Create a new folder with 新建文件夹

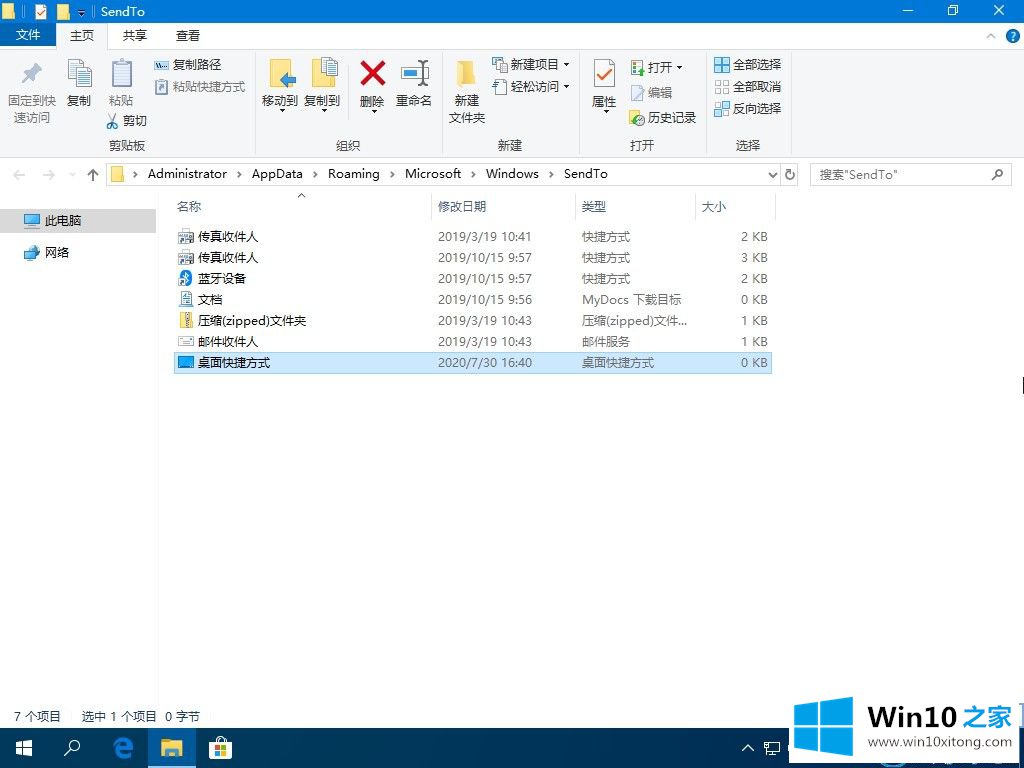(466, 91)
